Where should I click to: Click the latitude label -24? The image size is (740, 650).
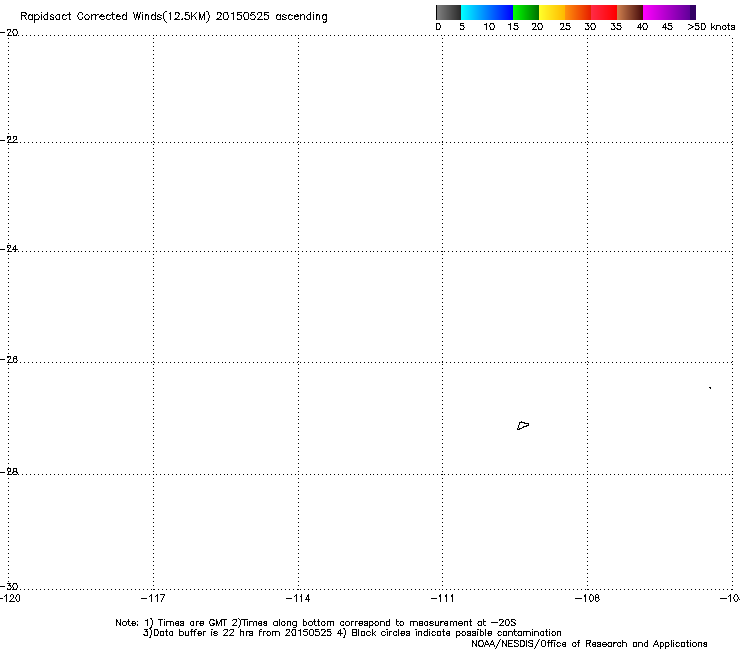pyautogui.click(x=9, y=249)
